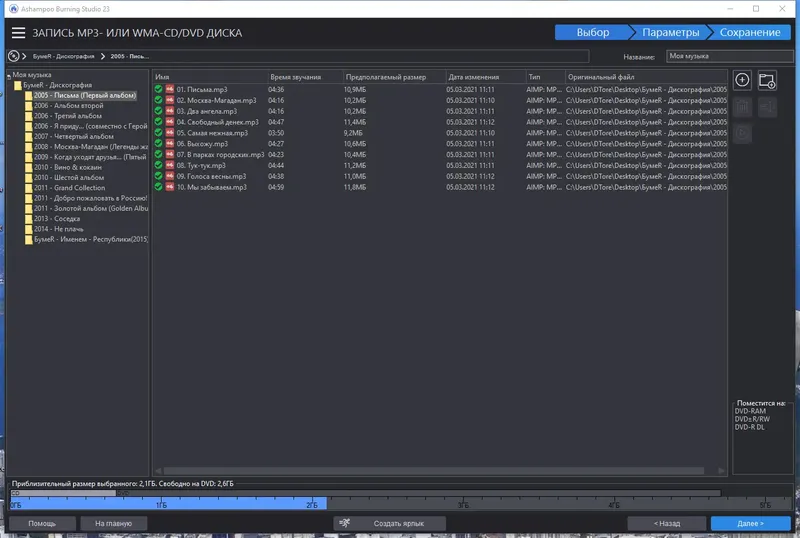The height and width of the screenshot is (538, 800).
Task: Sort by the Тип column header
Action: point(545,77)
